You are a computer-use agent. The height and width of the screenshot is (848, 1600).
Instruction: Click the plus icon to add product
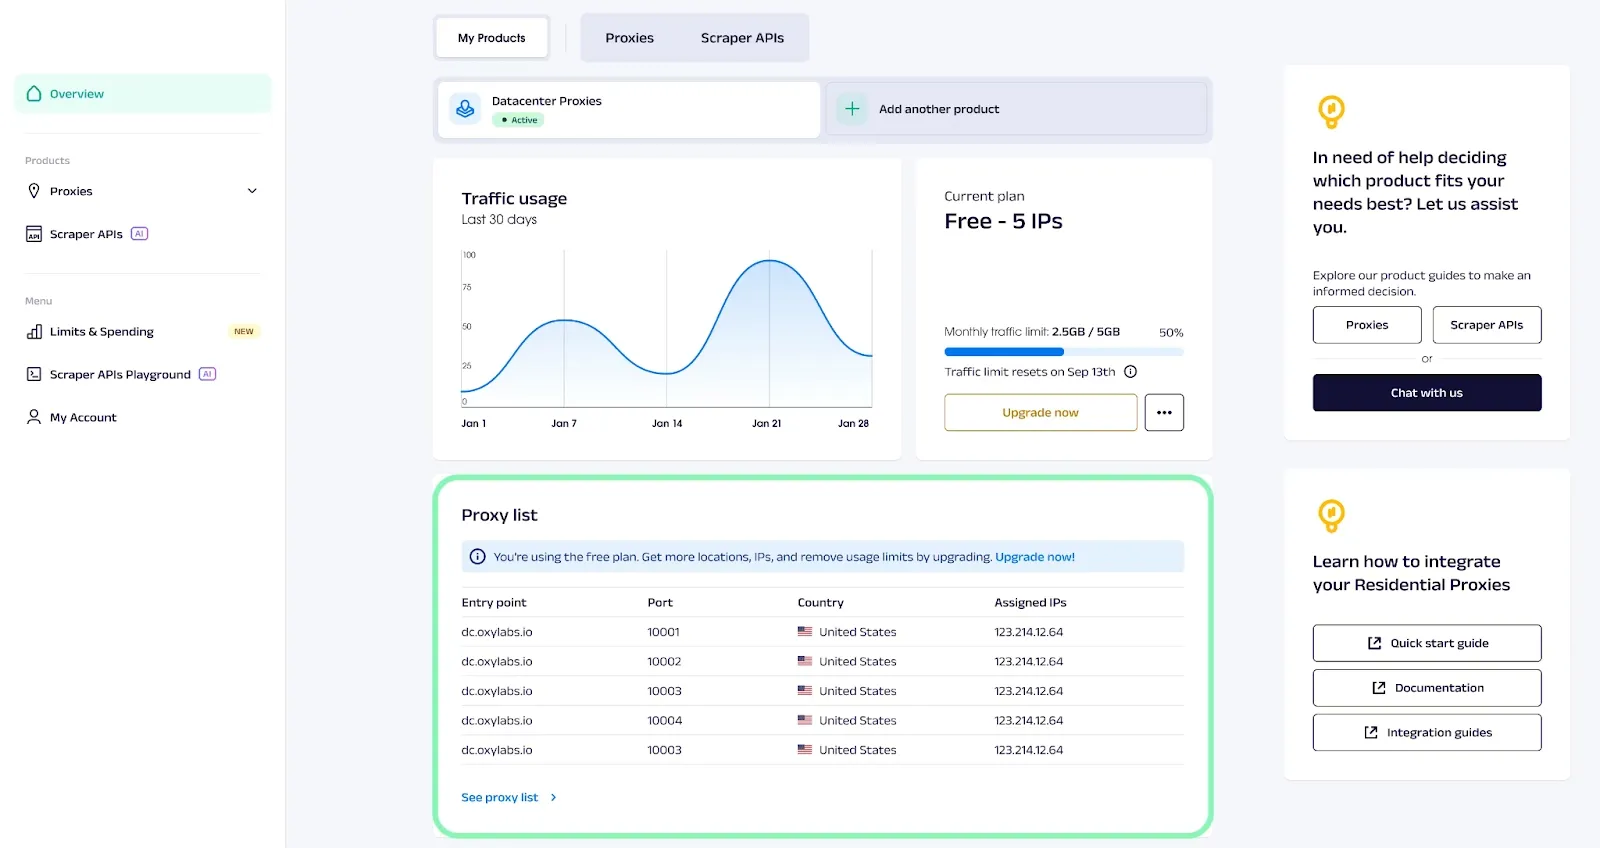[x=852, y=109]
